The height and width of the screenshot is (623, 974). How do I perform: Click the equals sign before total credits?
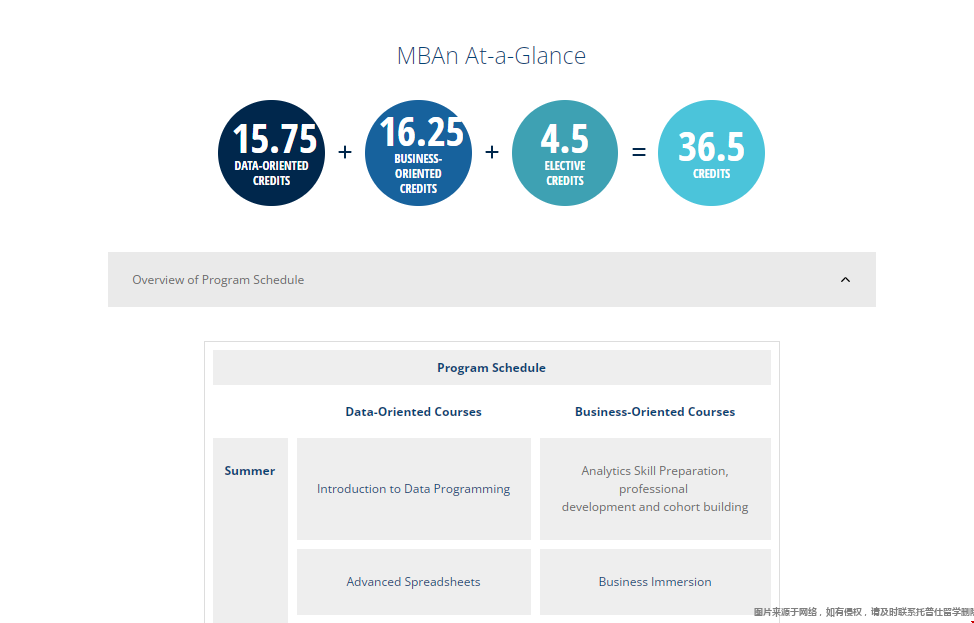click(639, 152)
